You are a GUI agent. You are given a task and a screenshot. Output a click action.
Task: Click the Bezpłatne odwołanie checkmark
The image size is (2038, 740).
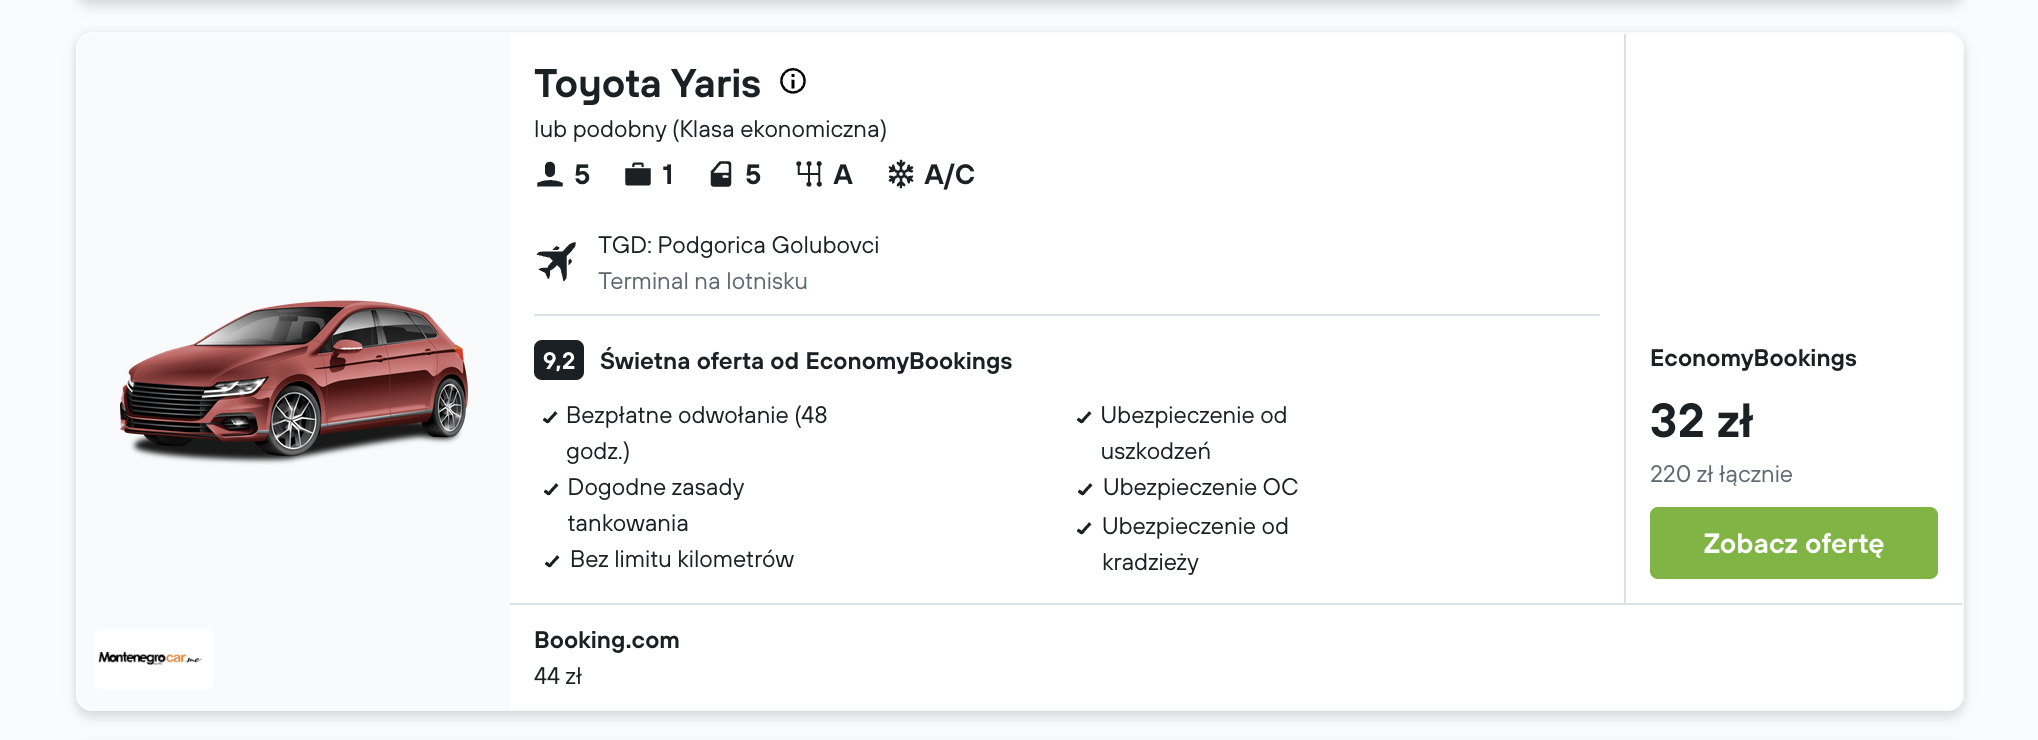coord(549,417)
